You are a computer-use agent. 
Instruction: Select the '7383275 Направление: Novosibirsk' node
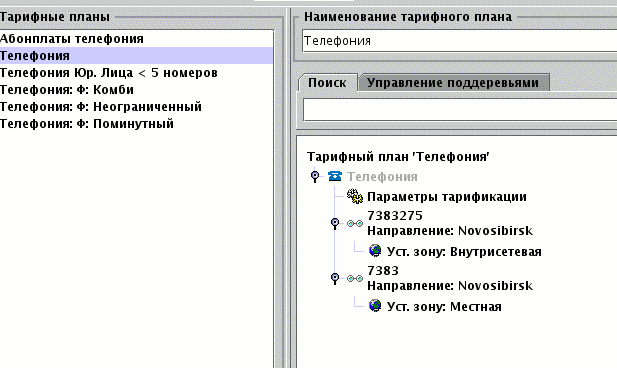coord(450,223)
